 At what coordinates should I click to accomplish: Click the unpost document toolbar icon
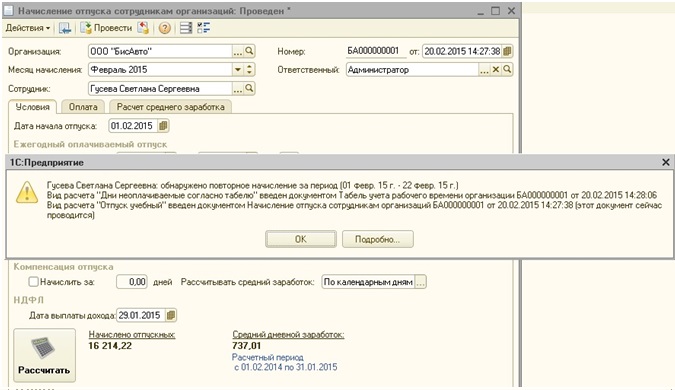[143, 28]
